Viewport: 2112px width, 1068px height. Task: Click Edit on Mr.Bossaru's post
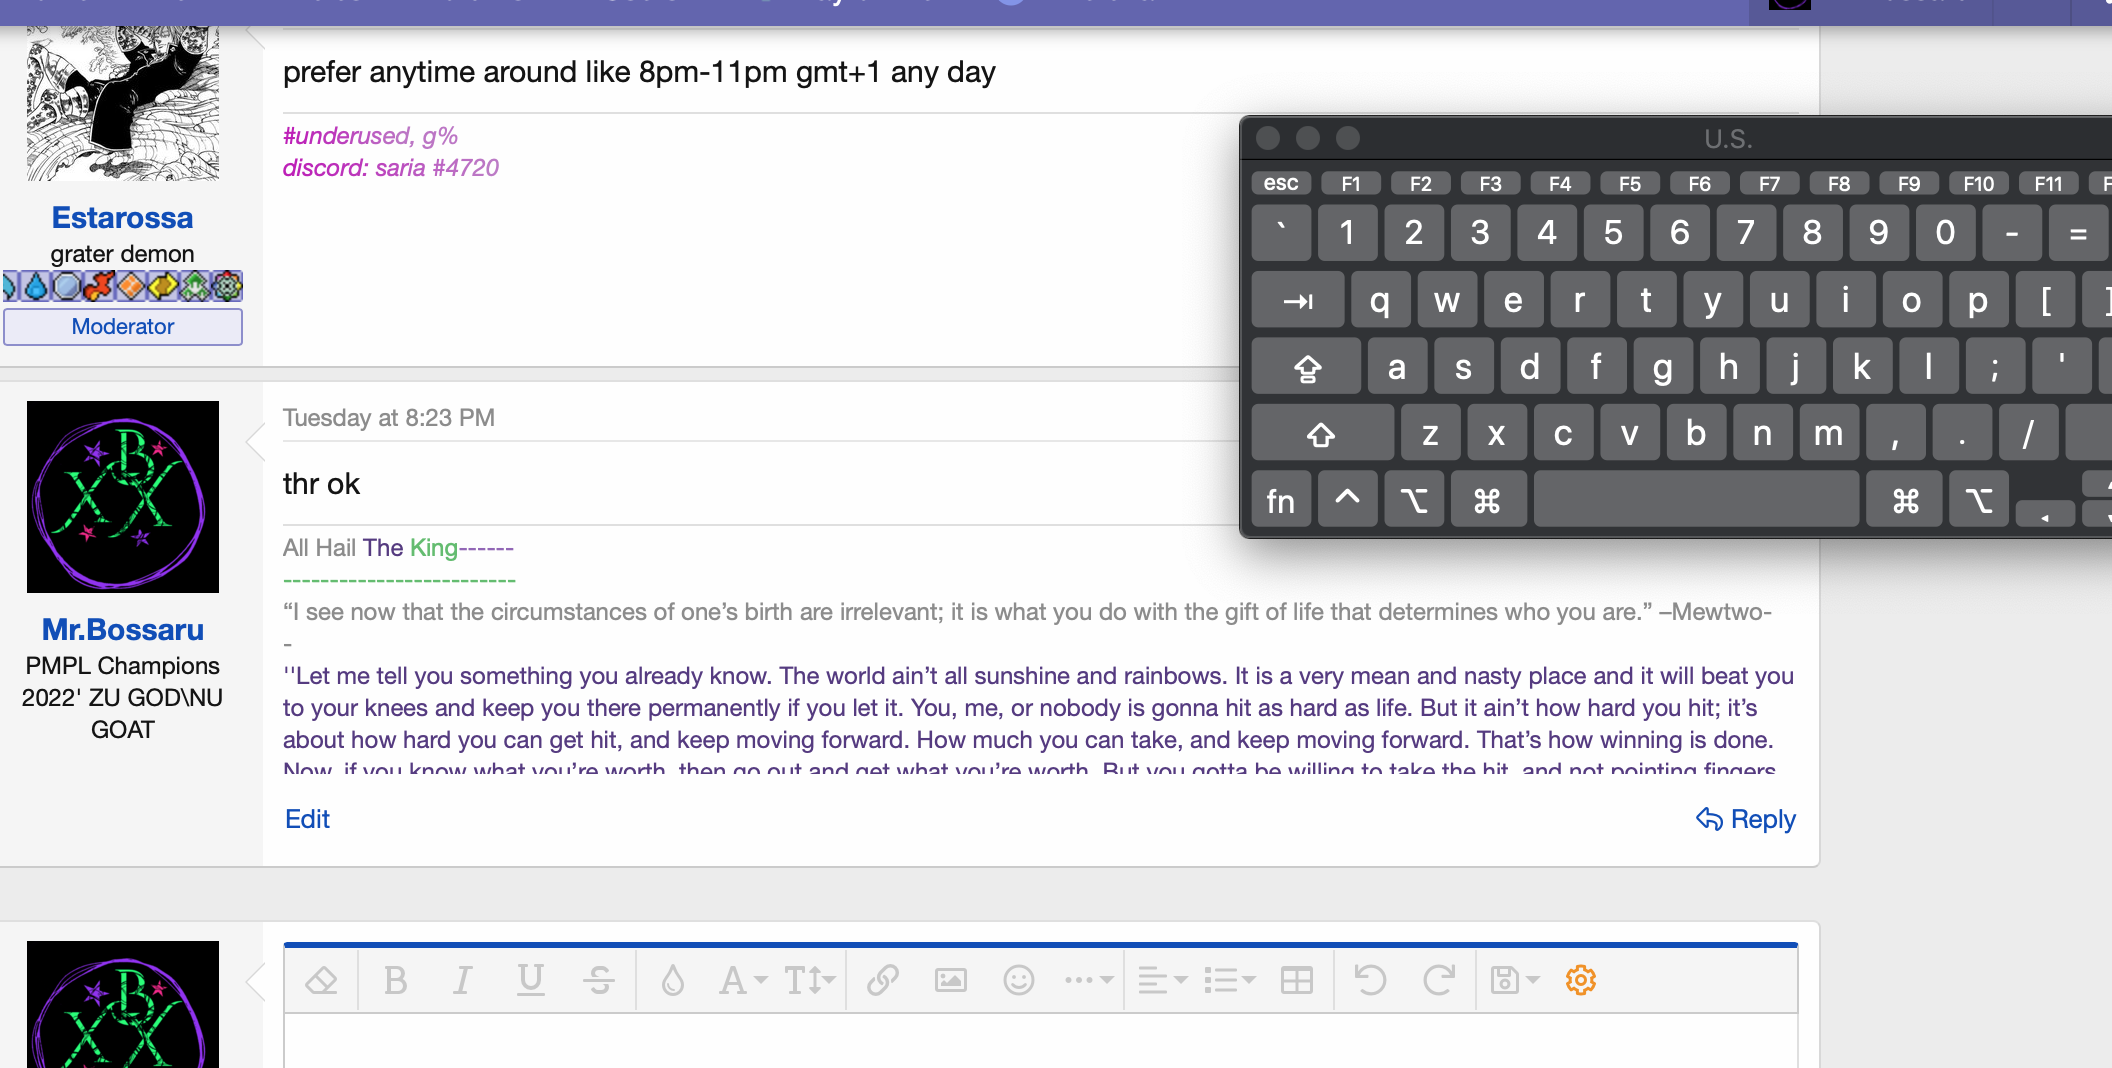(x=307, y=819)
